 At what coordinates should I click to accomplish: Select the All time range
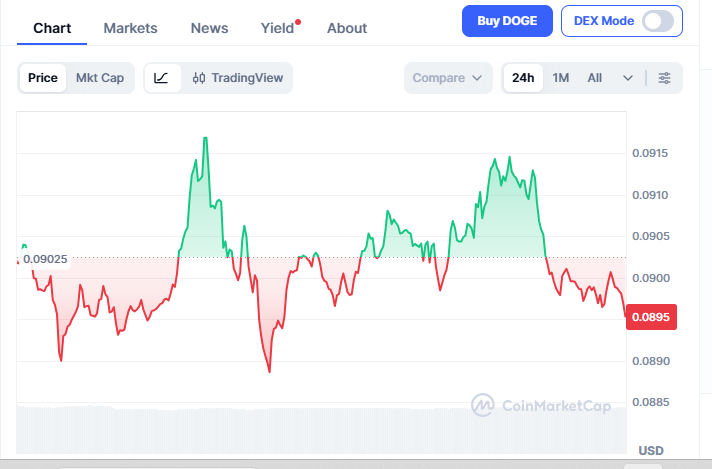coord(594,78)
